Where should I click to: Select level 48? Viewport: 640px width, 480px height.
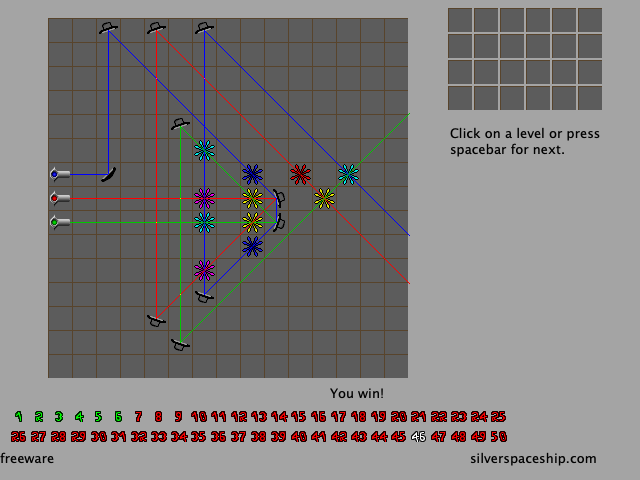459,437
